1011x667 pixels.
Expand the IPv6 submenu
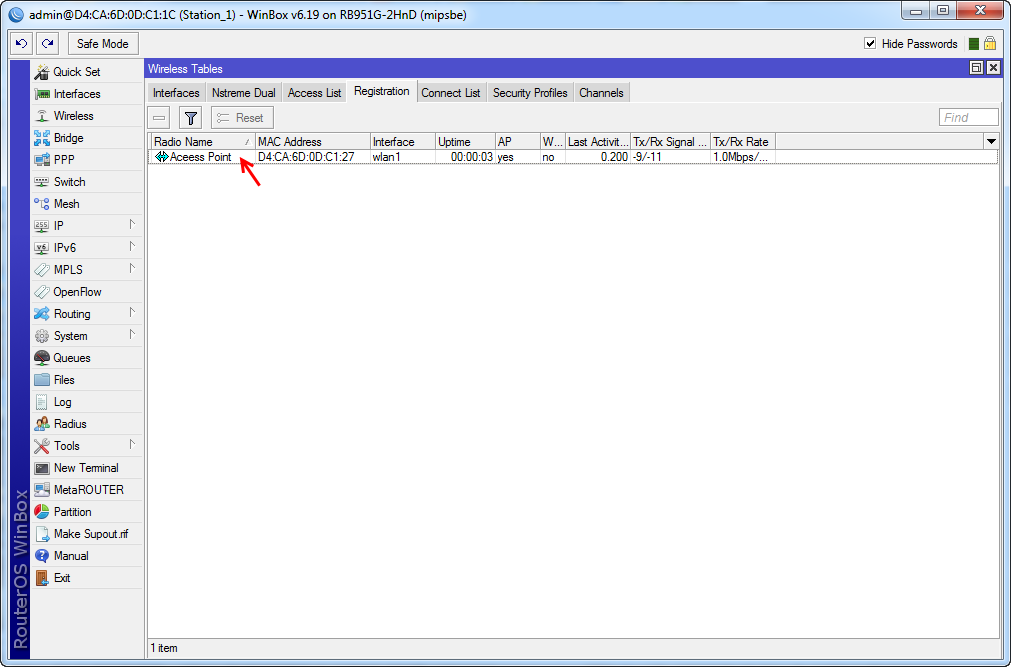click(x=132, y=247)
